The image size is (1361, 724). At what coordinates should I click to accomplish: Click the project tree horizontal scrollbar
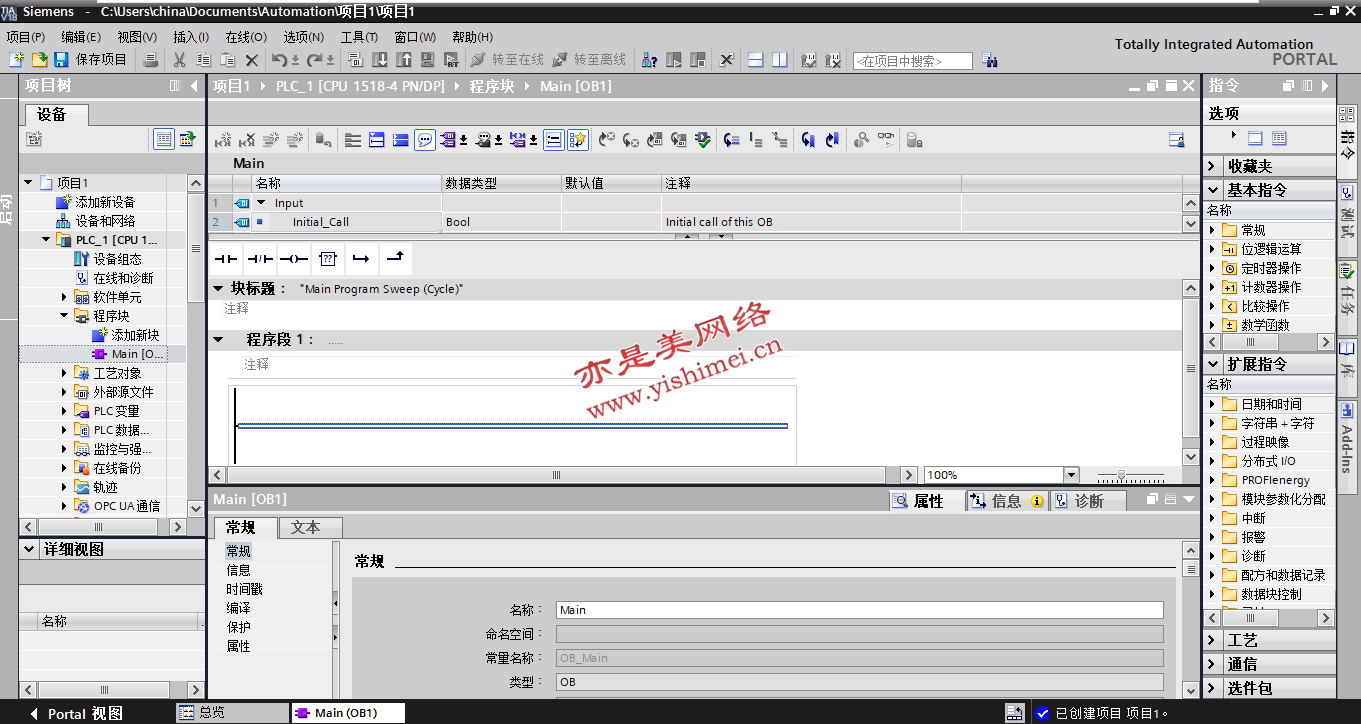tap(97, 526)
